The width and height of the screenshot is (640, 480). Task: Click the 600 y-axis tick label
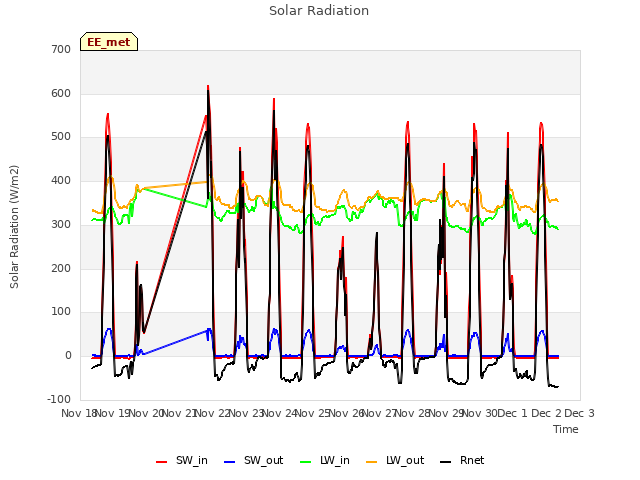(x=61, y=93)
